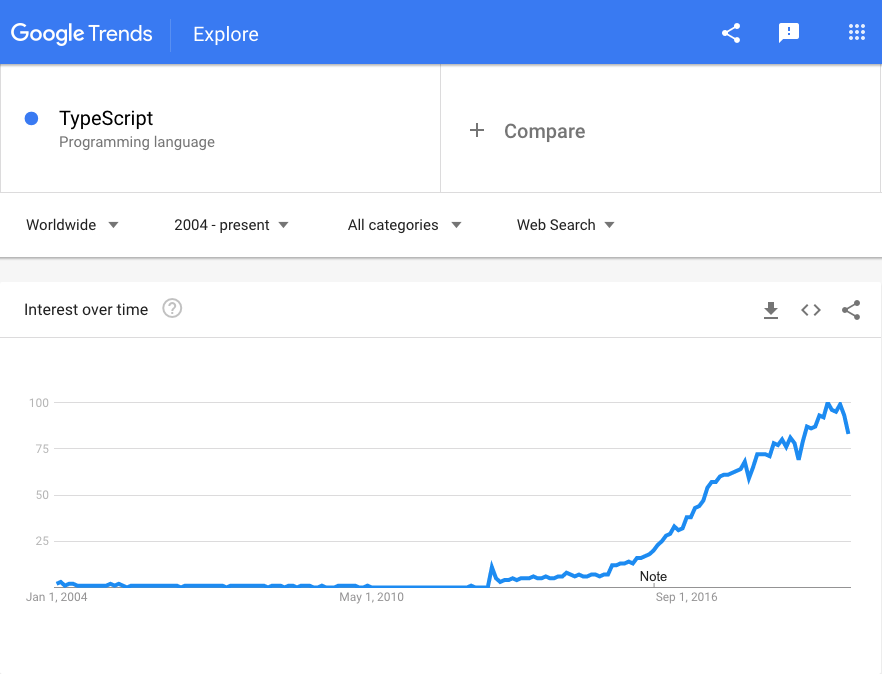Open the Web Search type dropdown
Image resolution: width=882 pixels, height=674 pixels.
point(565,225)
